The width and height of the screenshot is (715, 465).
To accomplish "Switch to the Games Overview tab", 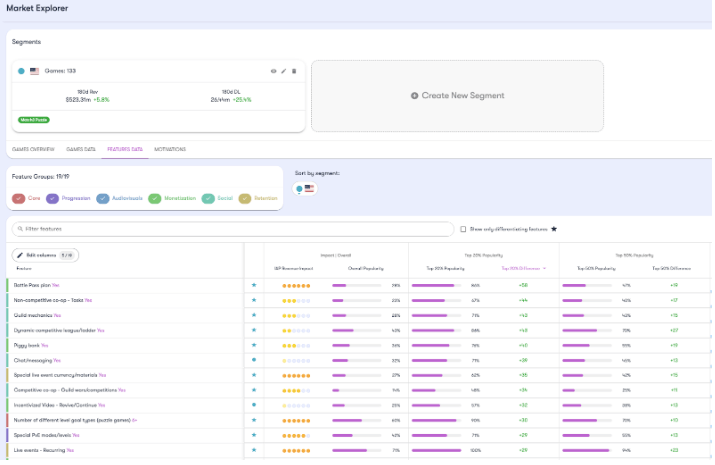I will click(33, 148).
